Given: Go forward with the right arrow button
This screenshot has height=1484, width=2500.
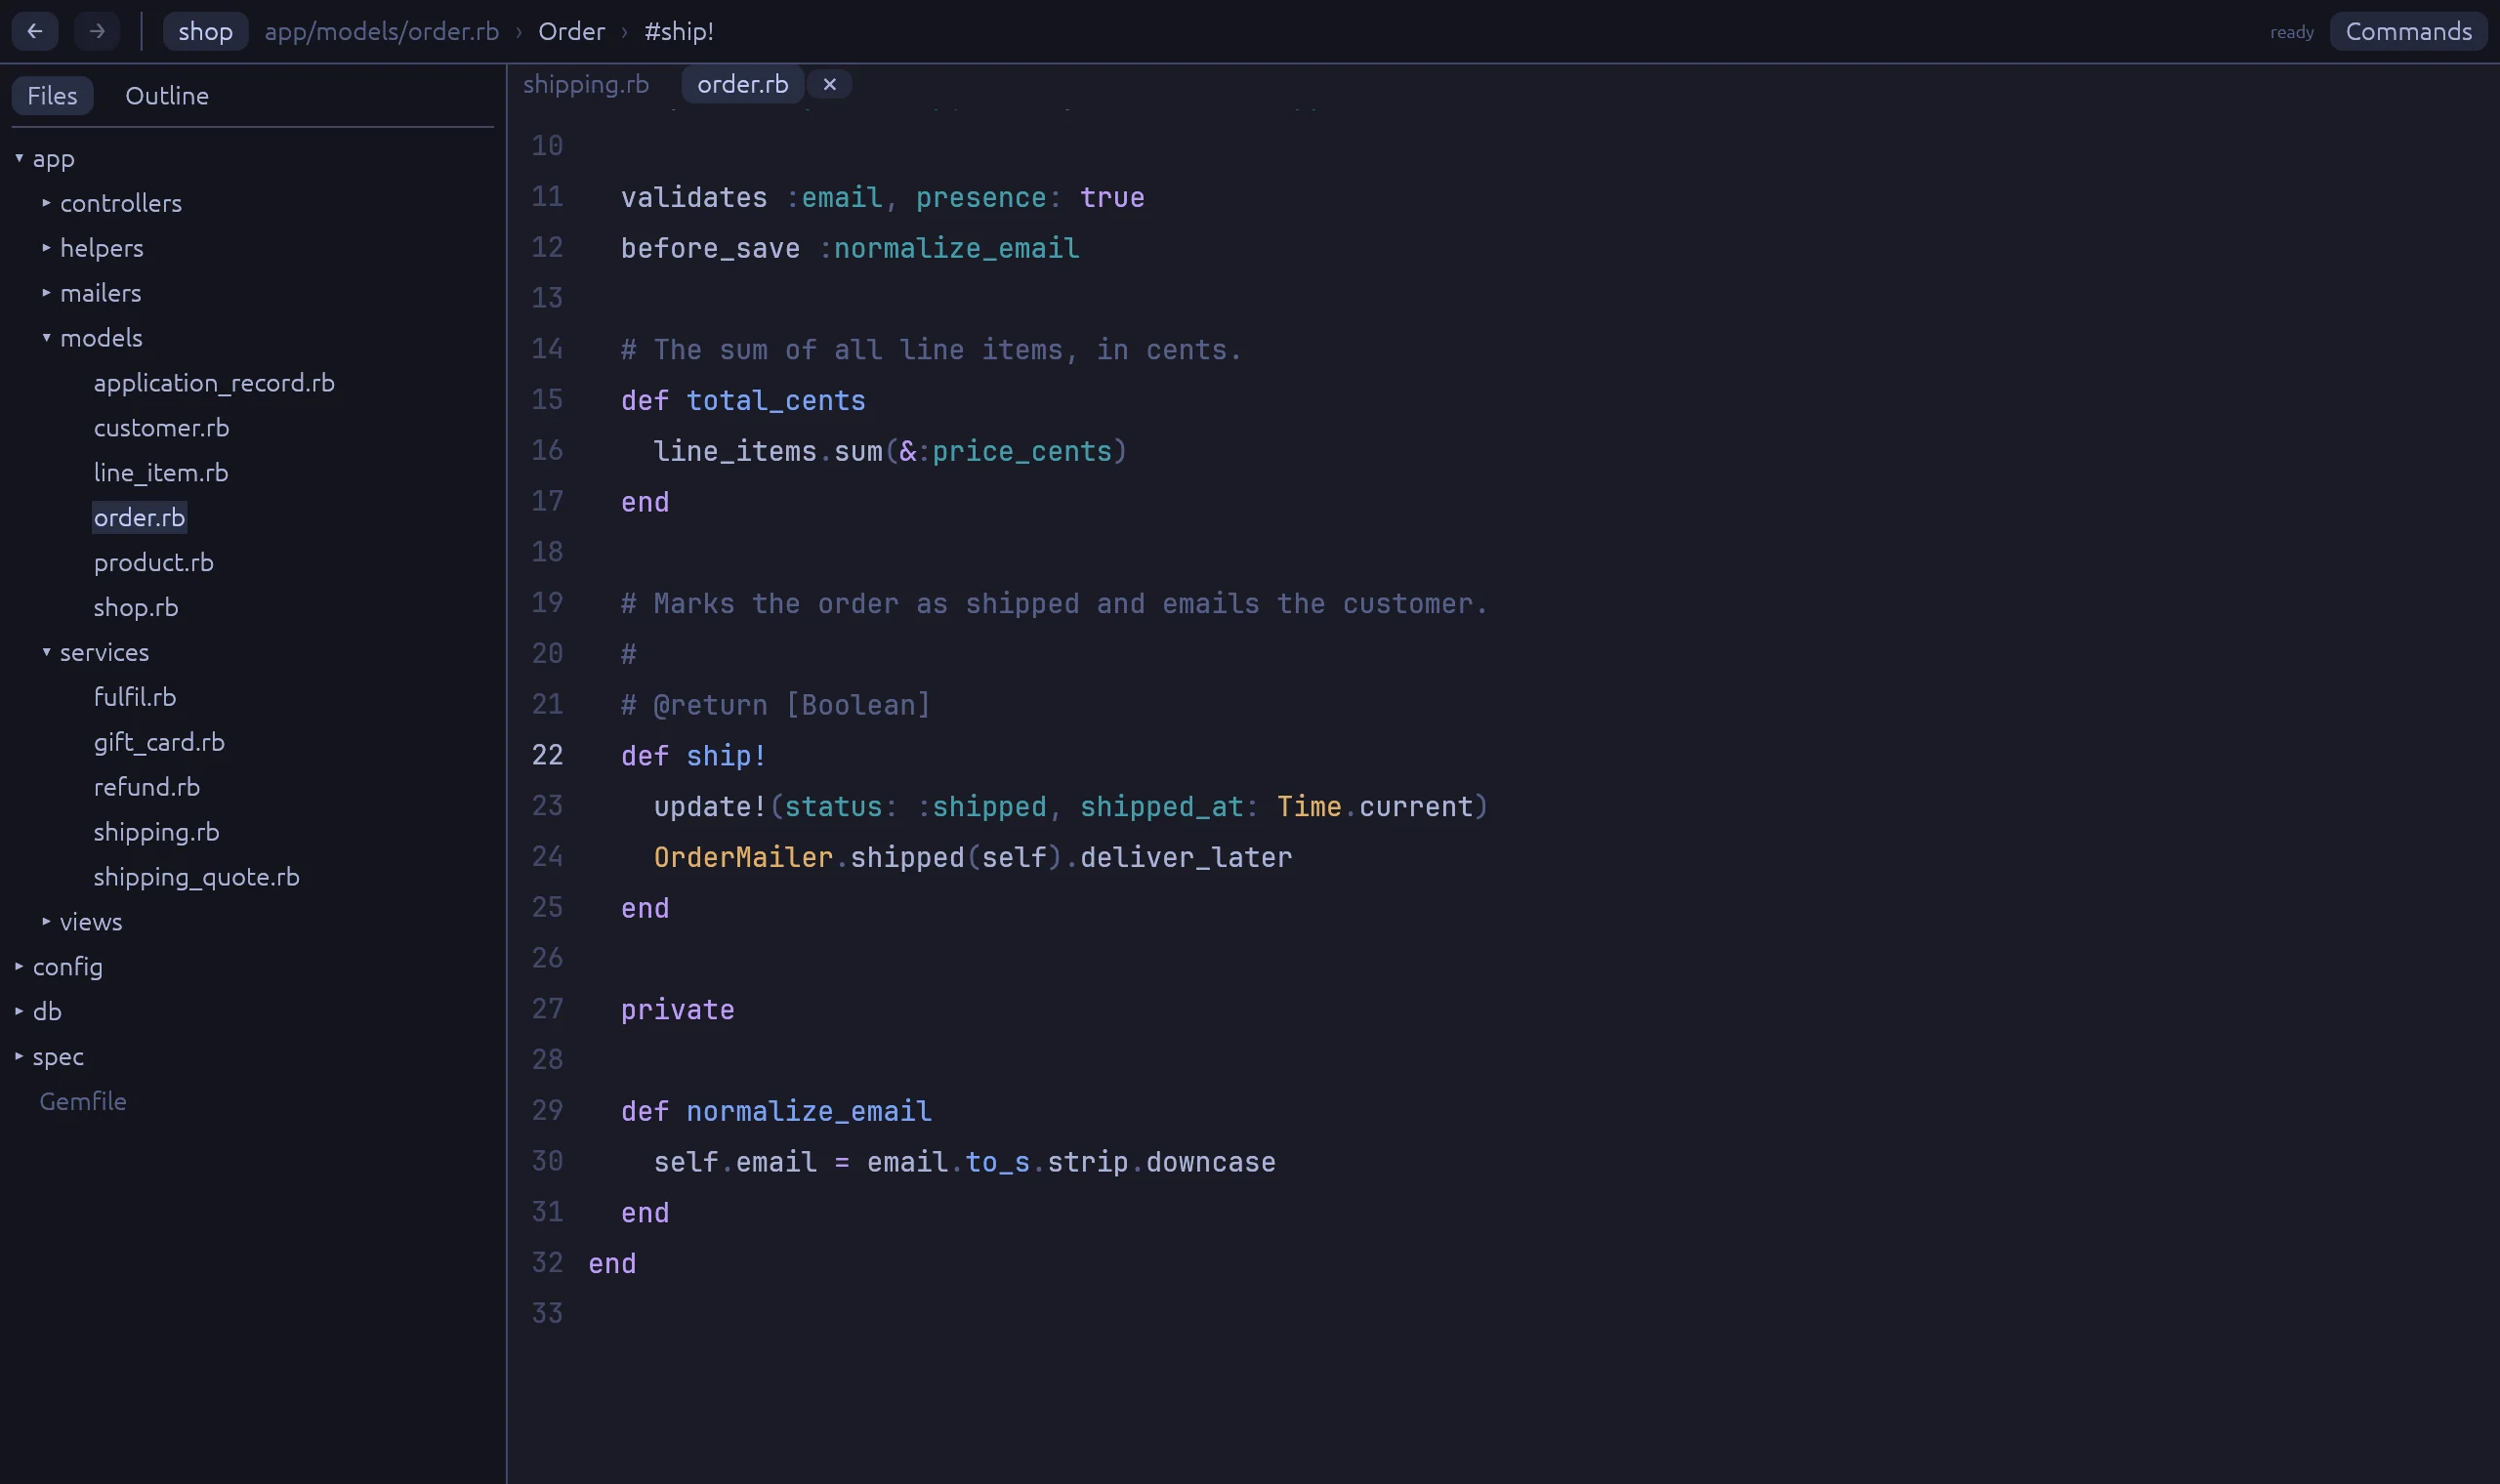Looking at the screenshot, I should point(97,31).
